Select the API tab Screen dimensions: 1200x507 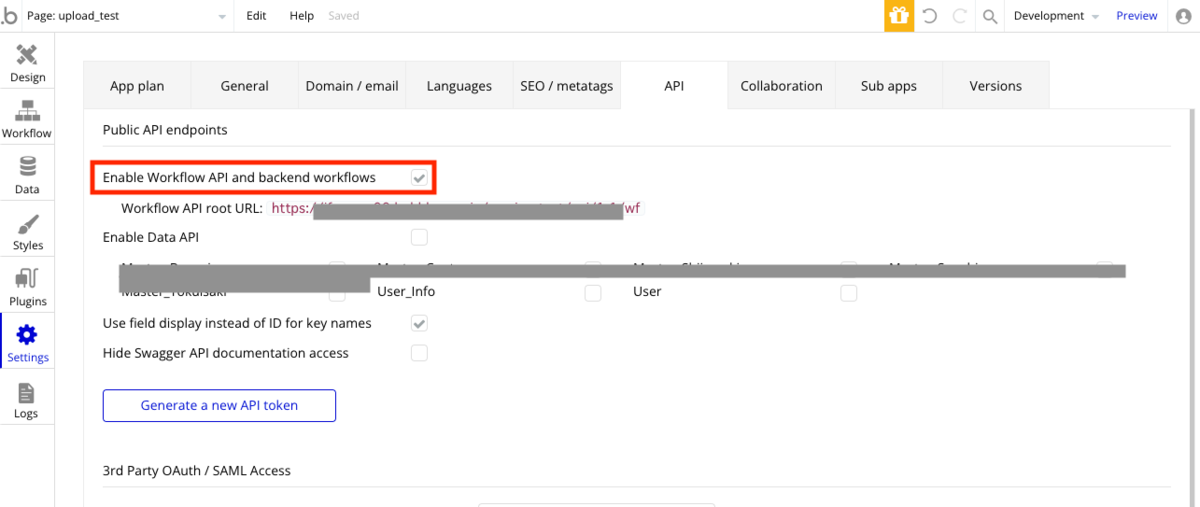[x=674, y=86]
